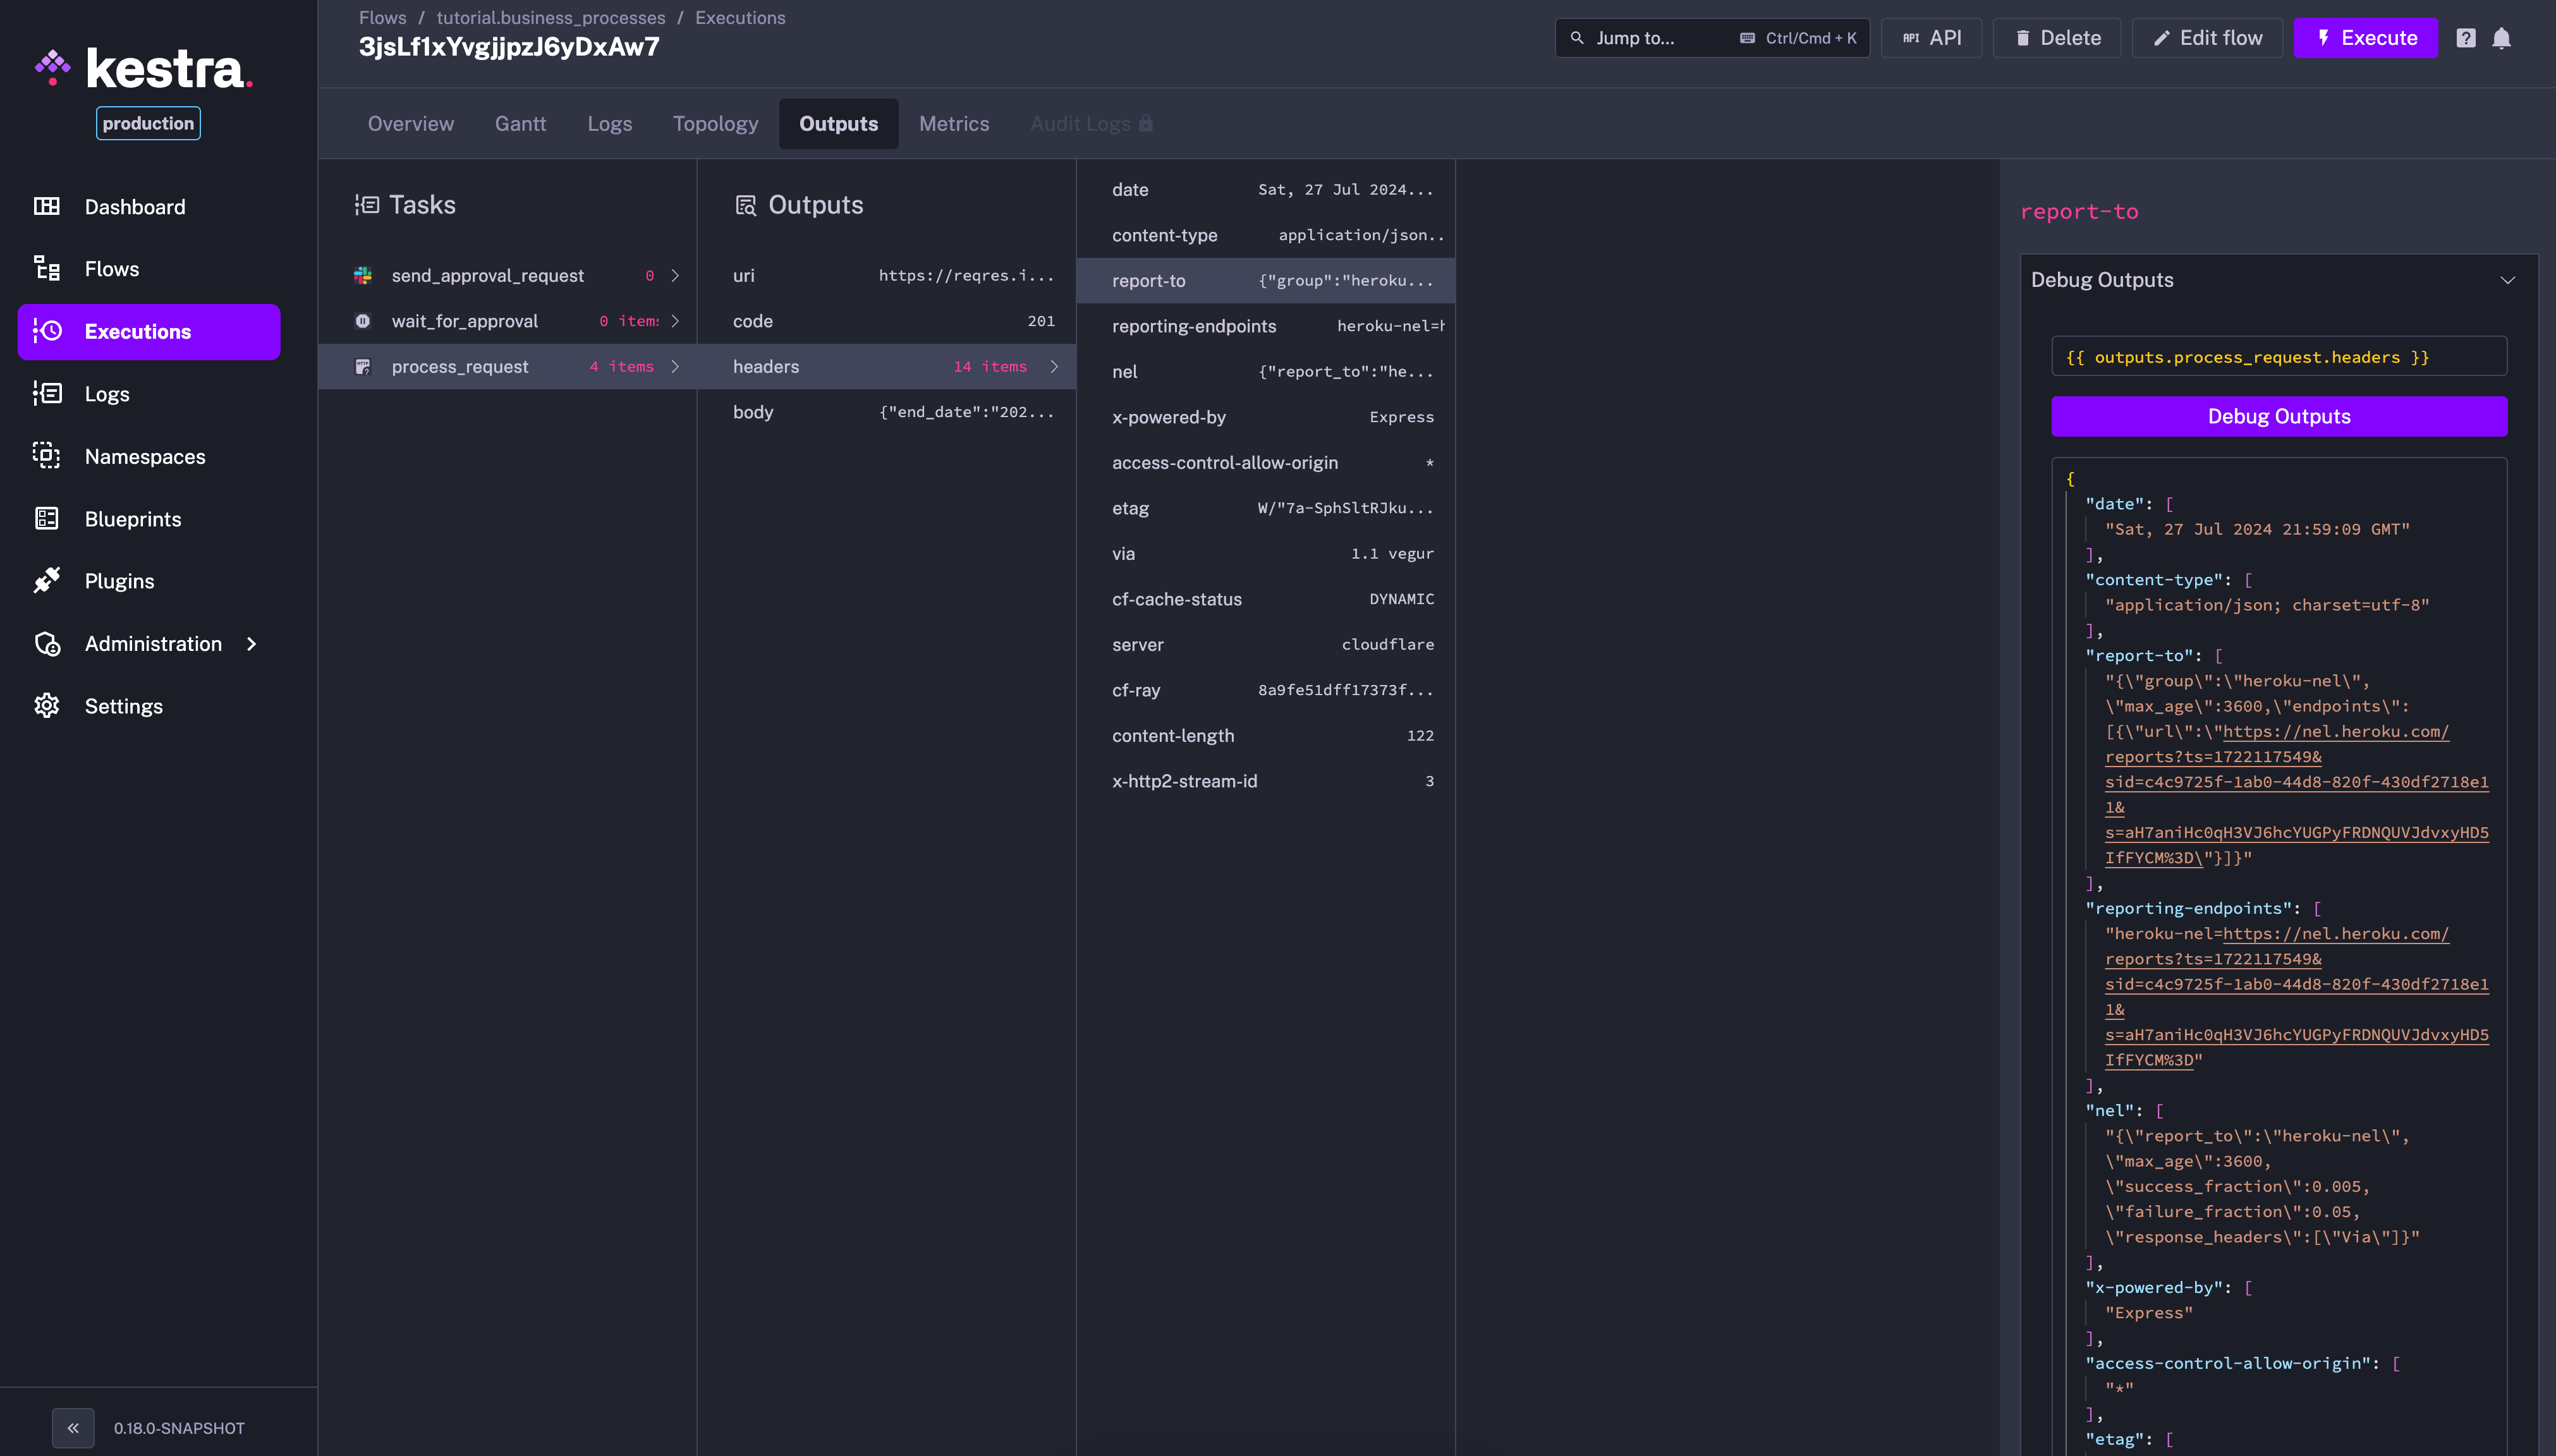Click the notifications bell icon
This screenshot has width=2556, height=1456.
click(2501, 38)
